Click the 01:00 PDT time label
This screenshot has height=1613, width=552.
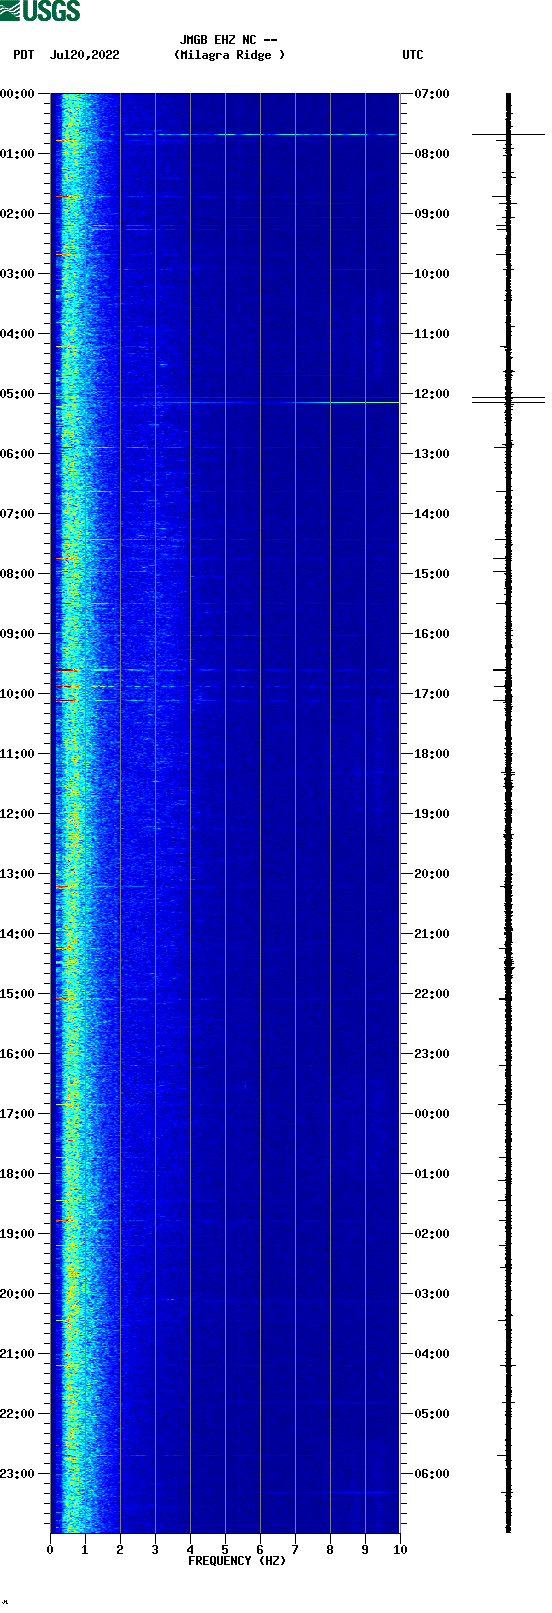click(x=18, y=154)
